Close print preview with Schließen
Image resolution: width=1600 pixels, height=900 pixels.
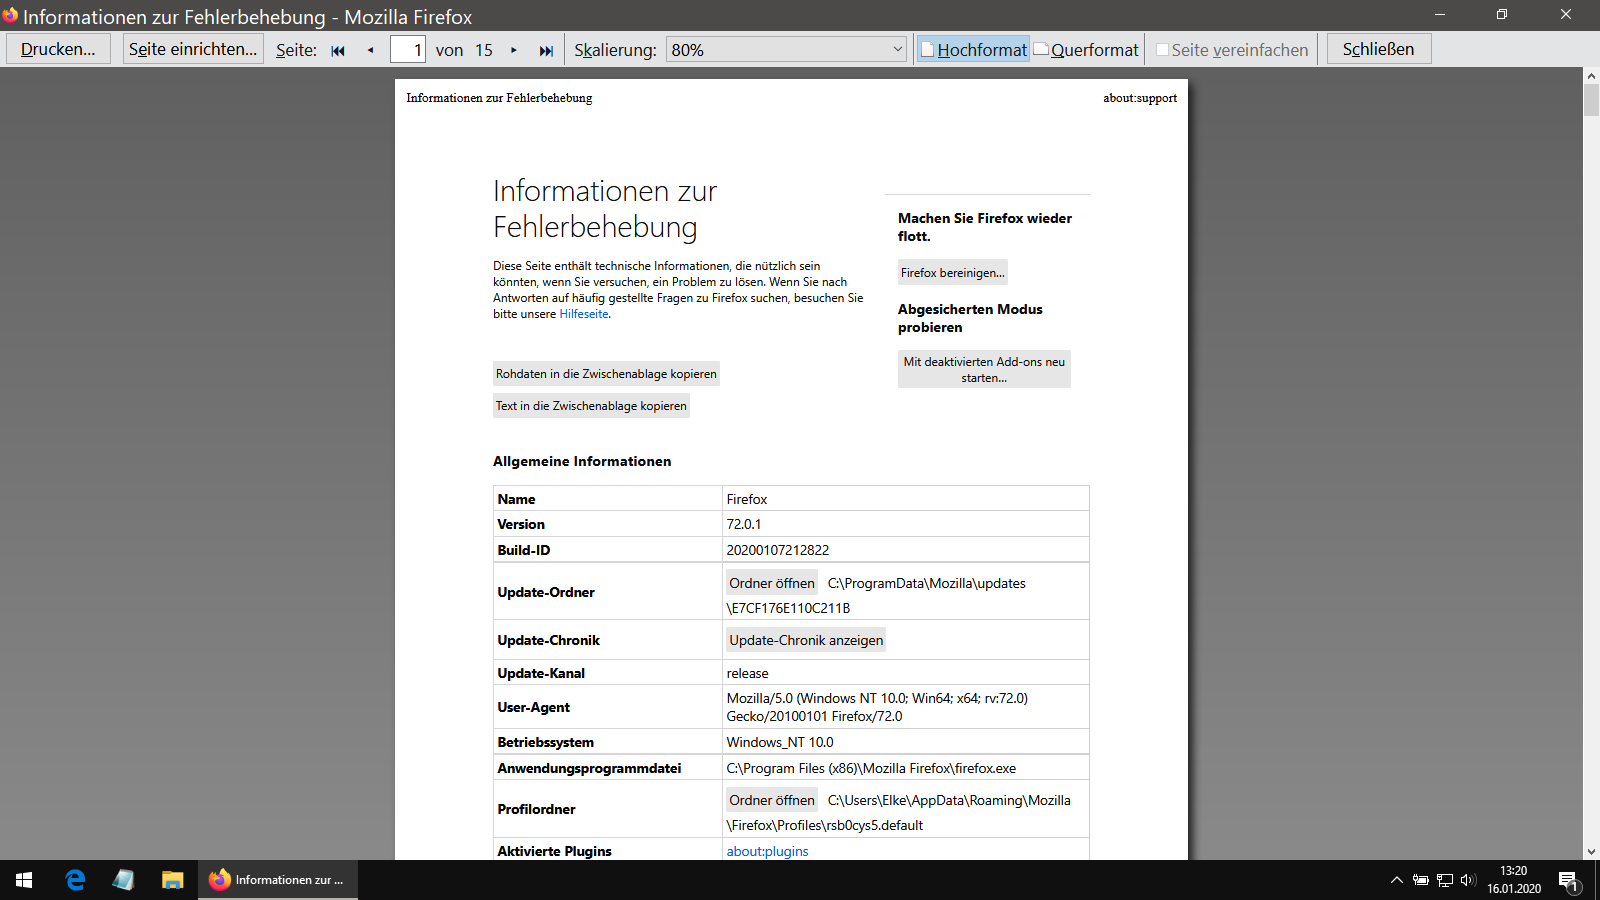point(1378,49)
